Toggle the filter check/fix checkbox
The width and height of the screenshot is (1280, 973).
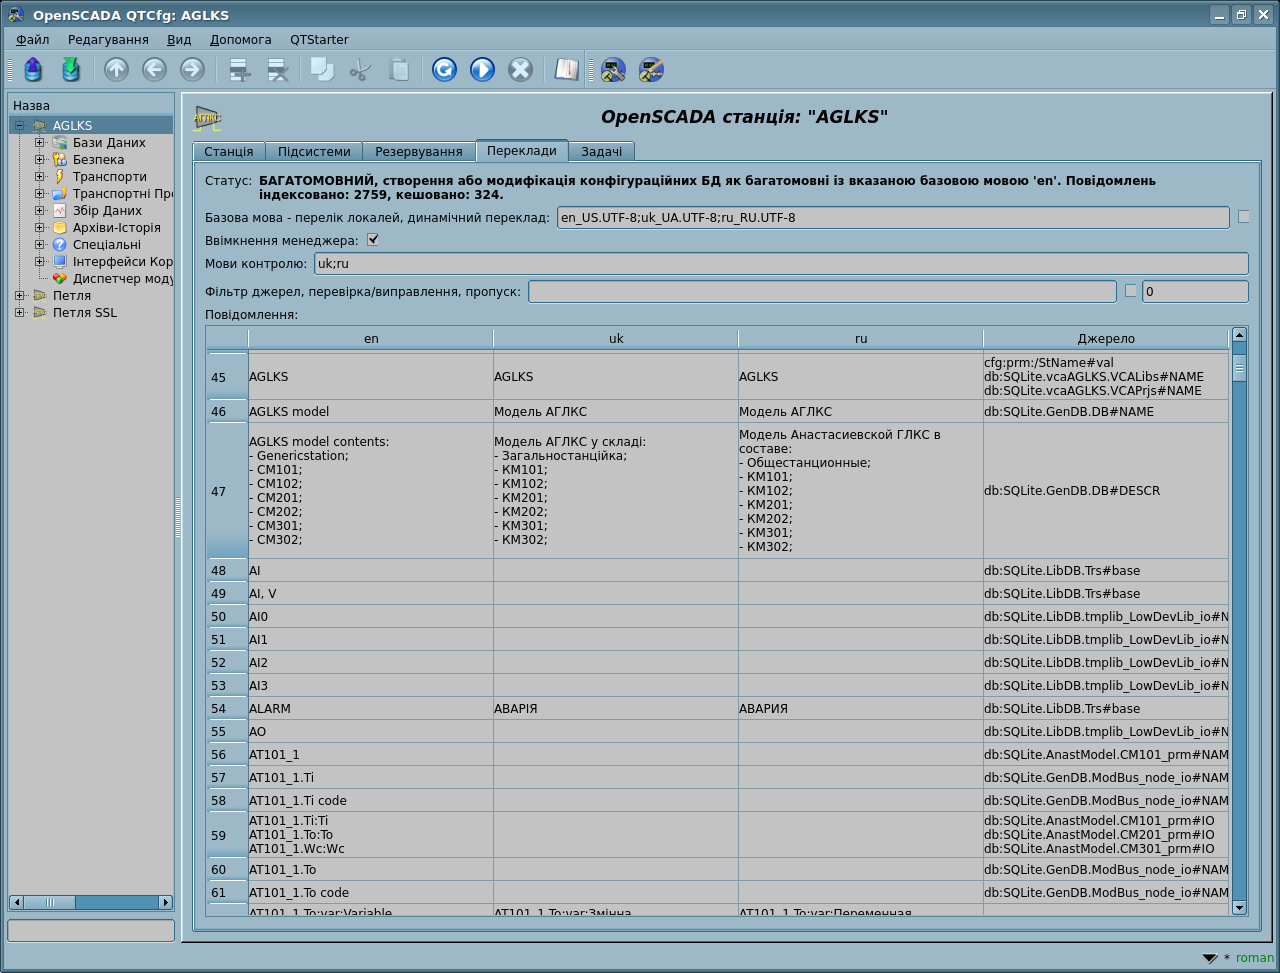[x=1131, y=290]
